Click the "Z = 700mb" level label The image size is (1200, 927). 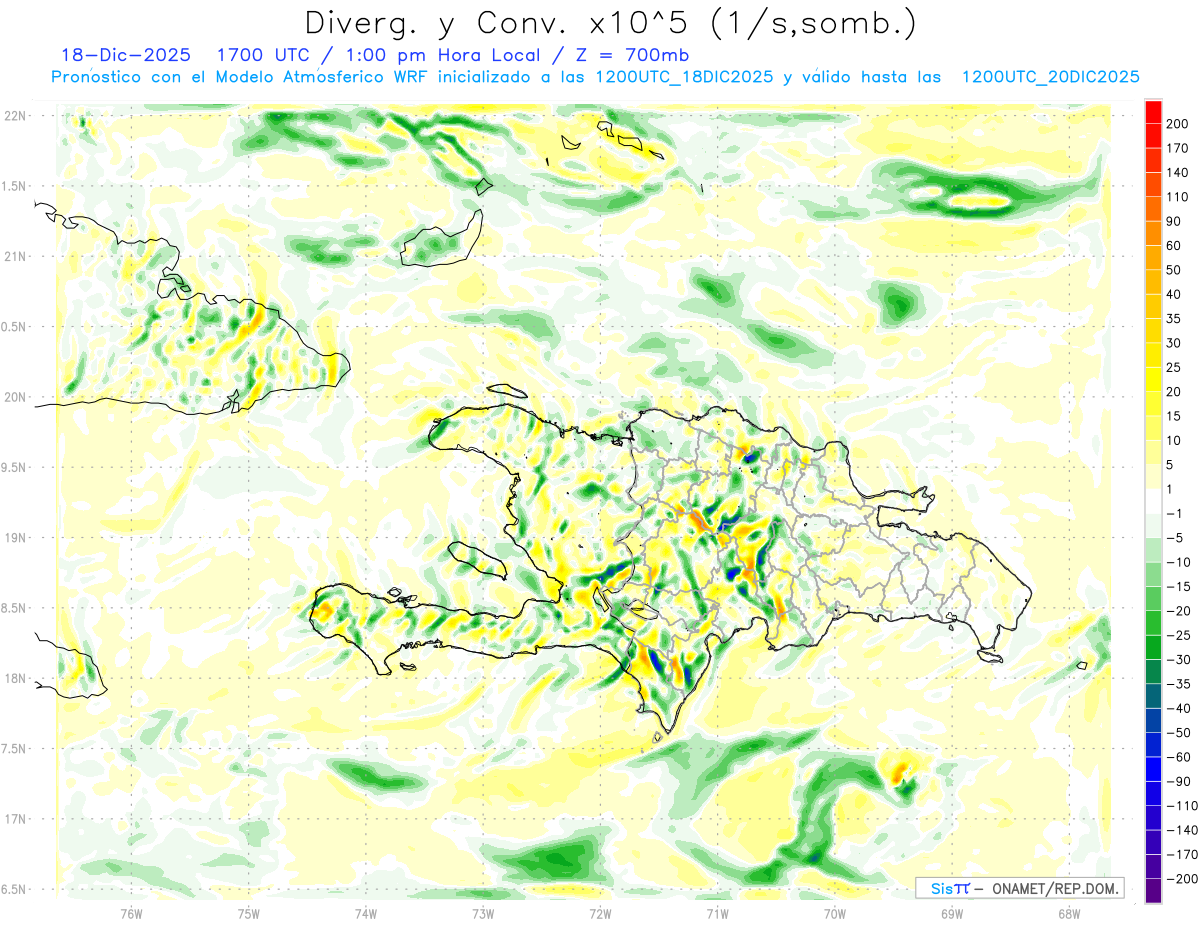click(631, 55)
